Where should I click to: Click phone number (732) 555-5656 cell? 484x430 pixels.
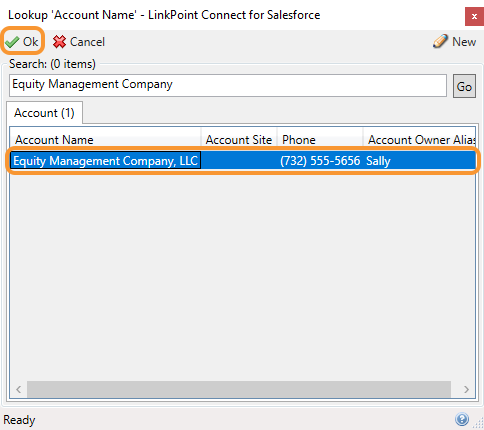pos(320,161)
